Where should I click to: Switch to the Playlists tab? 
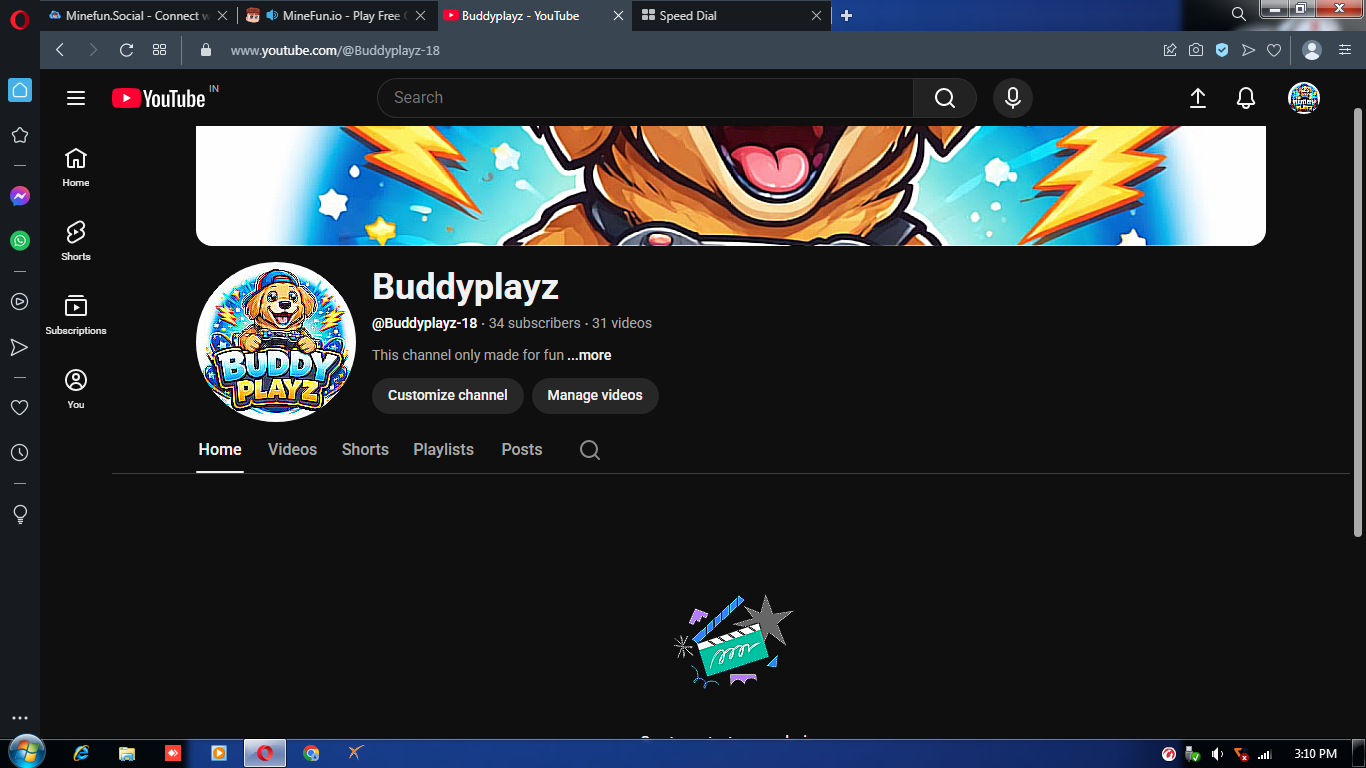pos(443,450)
